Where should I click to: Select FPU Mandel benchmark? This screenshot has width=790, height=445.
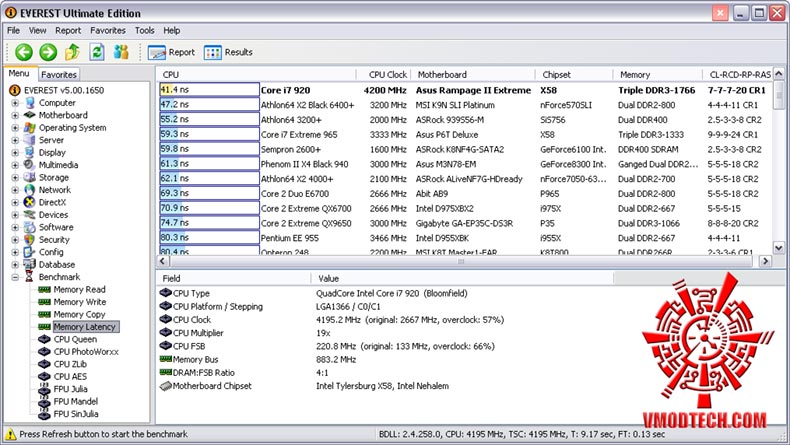tap(76, 402)
